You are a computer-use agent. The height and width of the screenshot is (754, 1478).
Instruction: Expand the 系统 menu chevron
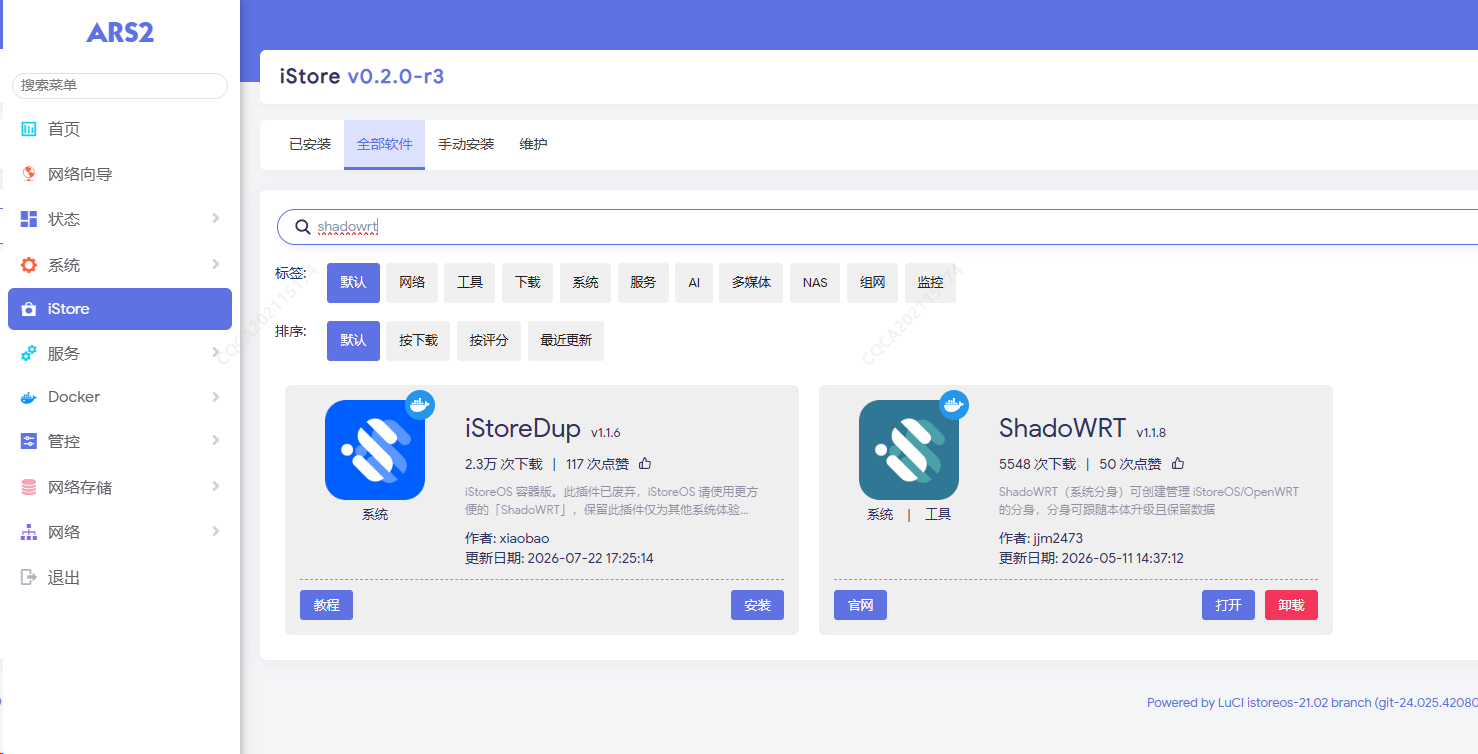pyautogui.click(x=216, y=264)
